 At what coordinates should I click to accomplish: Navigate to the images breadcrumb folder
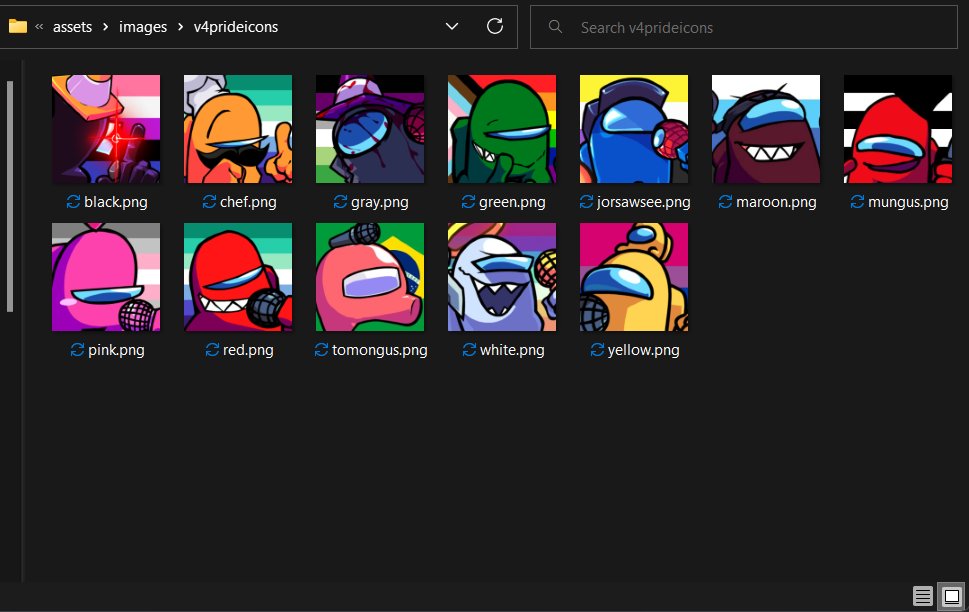click(x=143, y=26)
